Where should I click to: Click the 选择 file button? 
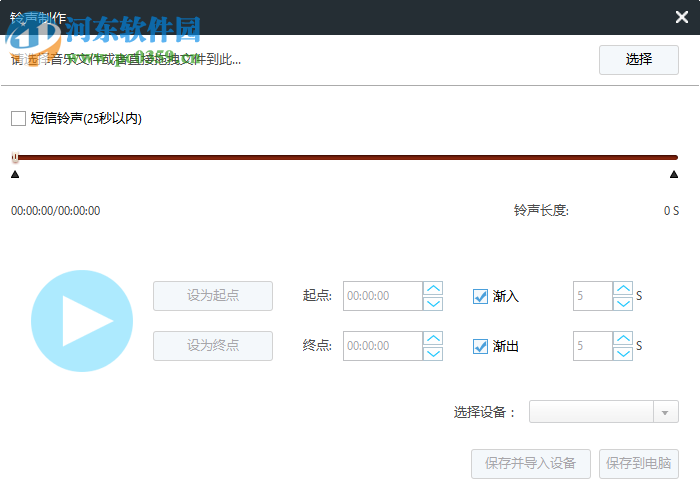click(638, 59)
